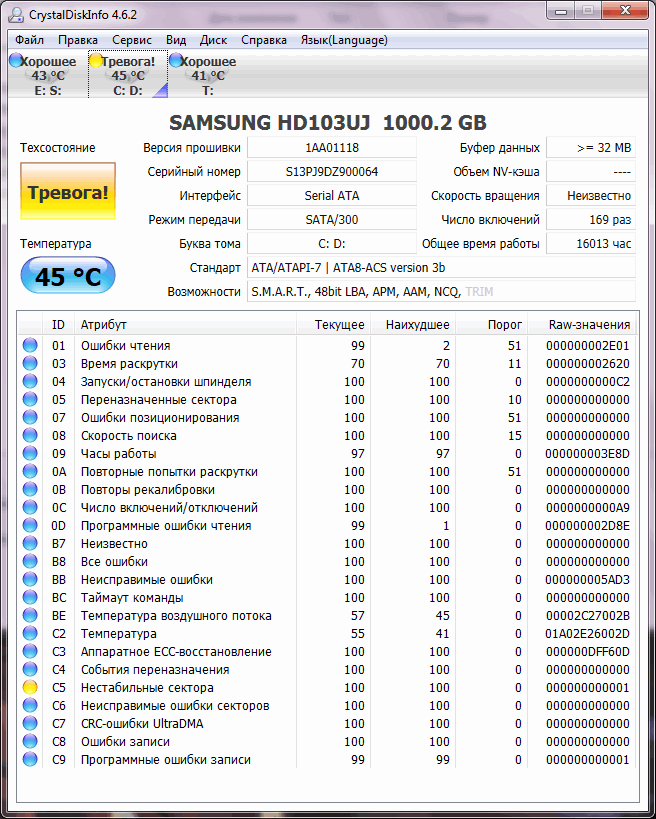Click the Текущее column header
The height and width of the screenshot is (819, 656).
pos(334,325)
